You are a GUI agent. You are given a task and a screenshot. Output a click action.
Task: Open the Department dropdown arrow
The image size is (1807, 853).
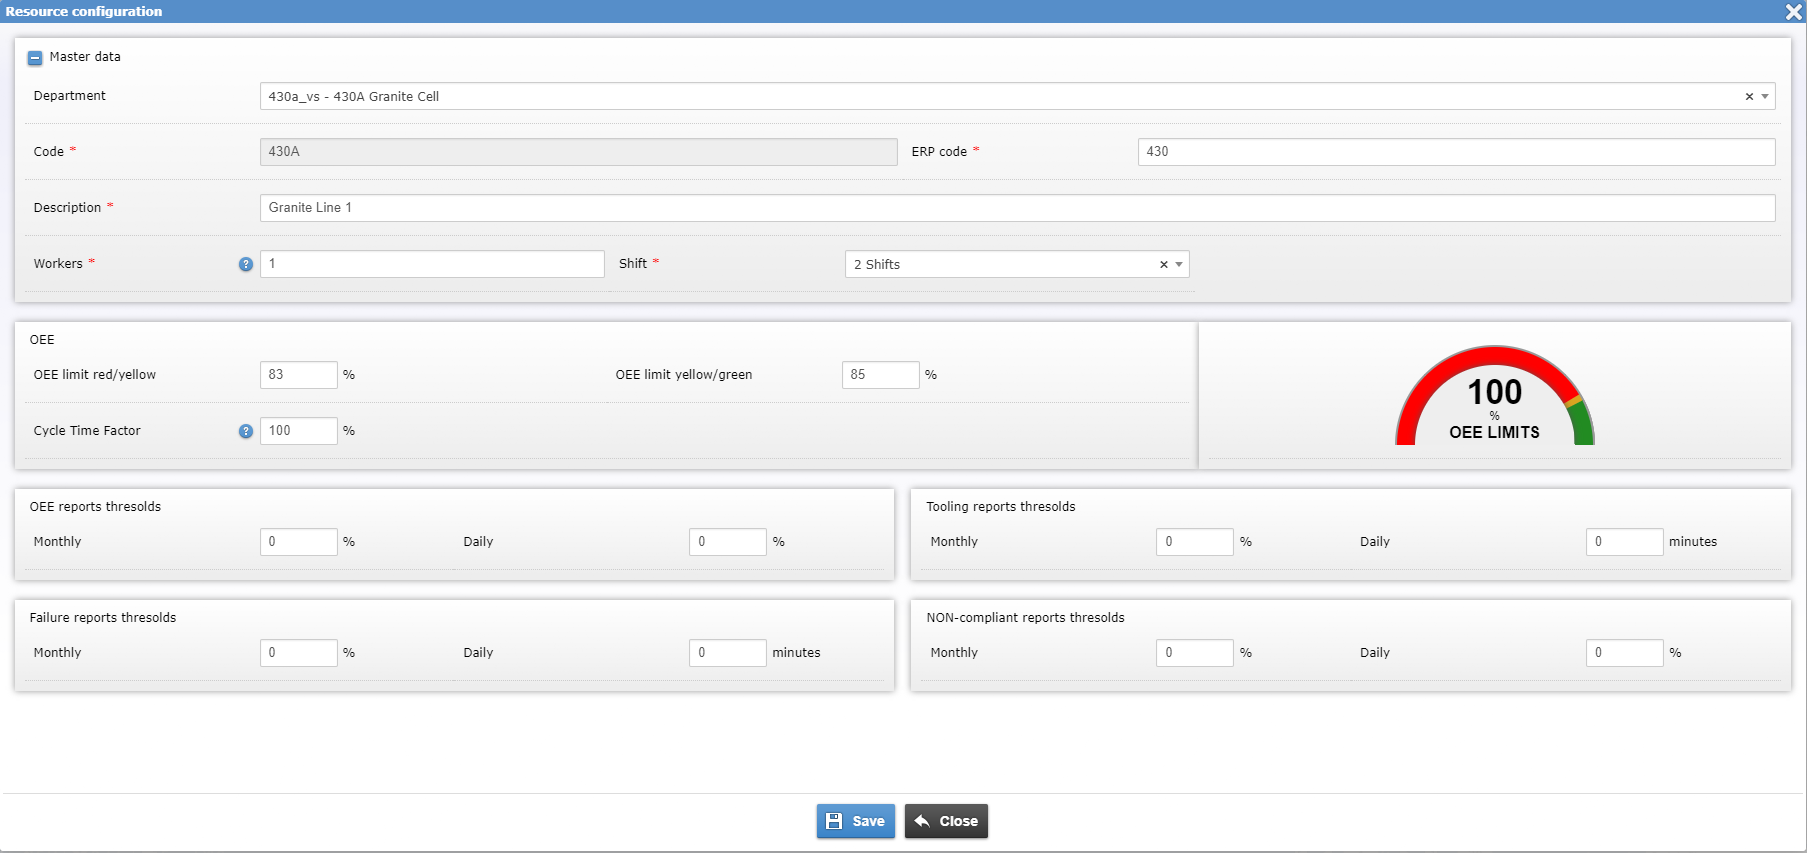click(x=1765, y=97)
